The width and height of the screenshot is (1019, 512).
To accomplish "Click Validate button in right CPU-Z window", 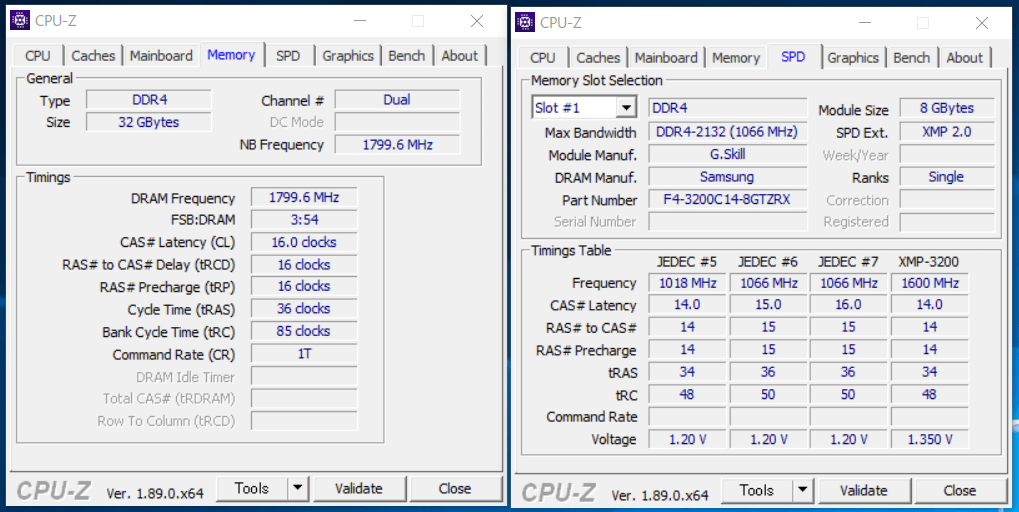I will (864, 491).
